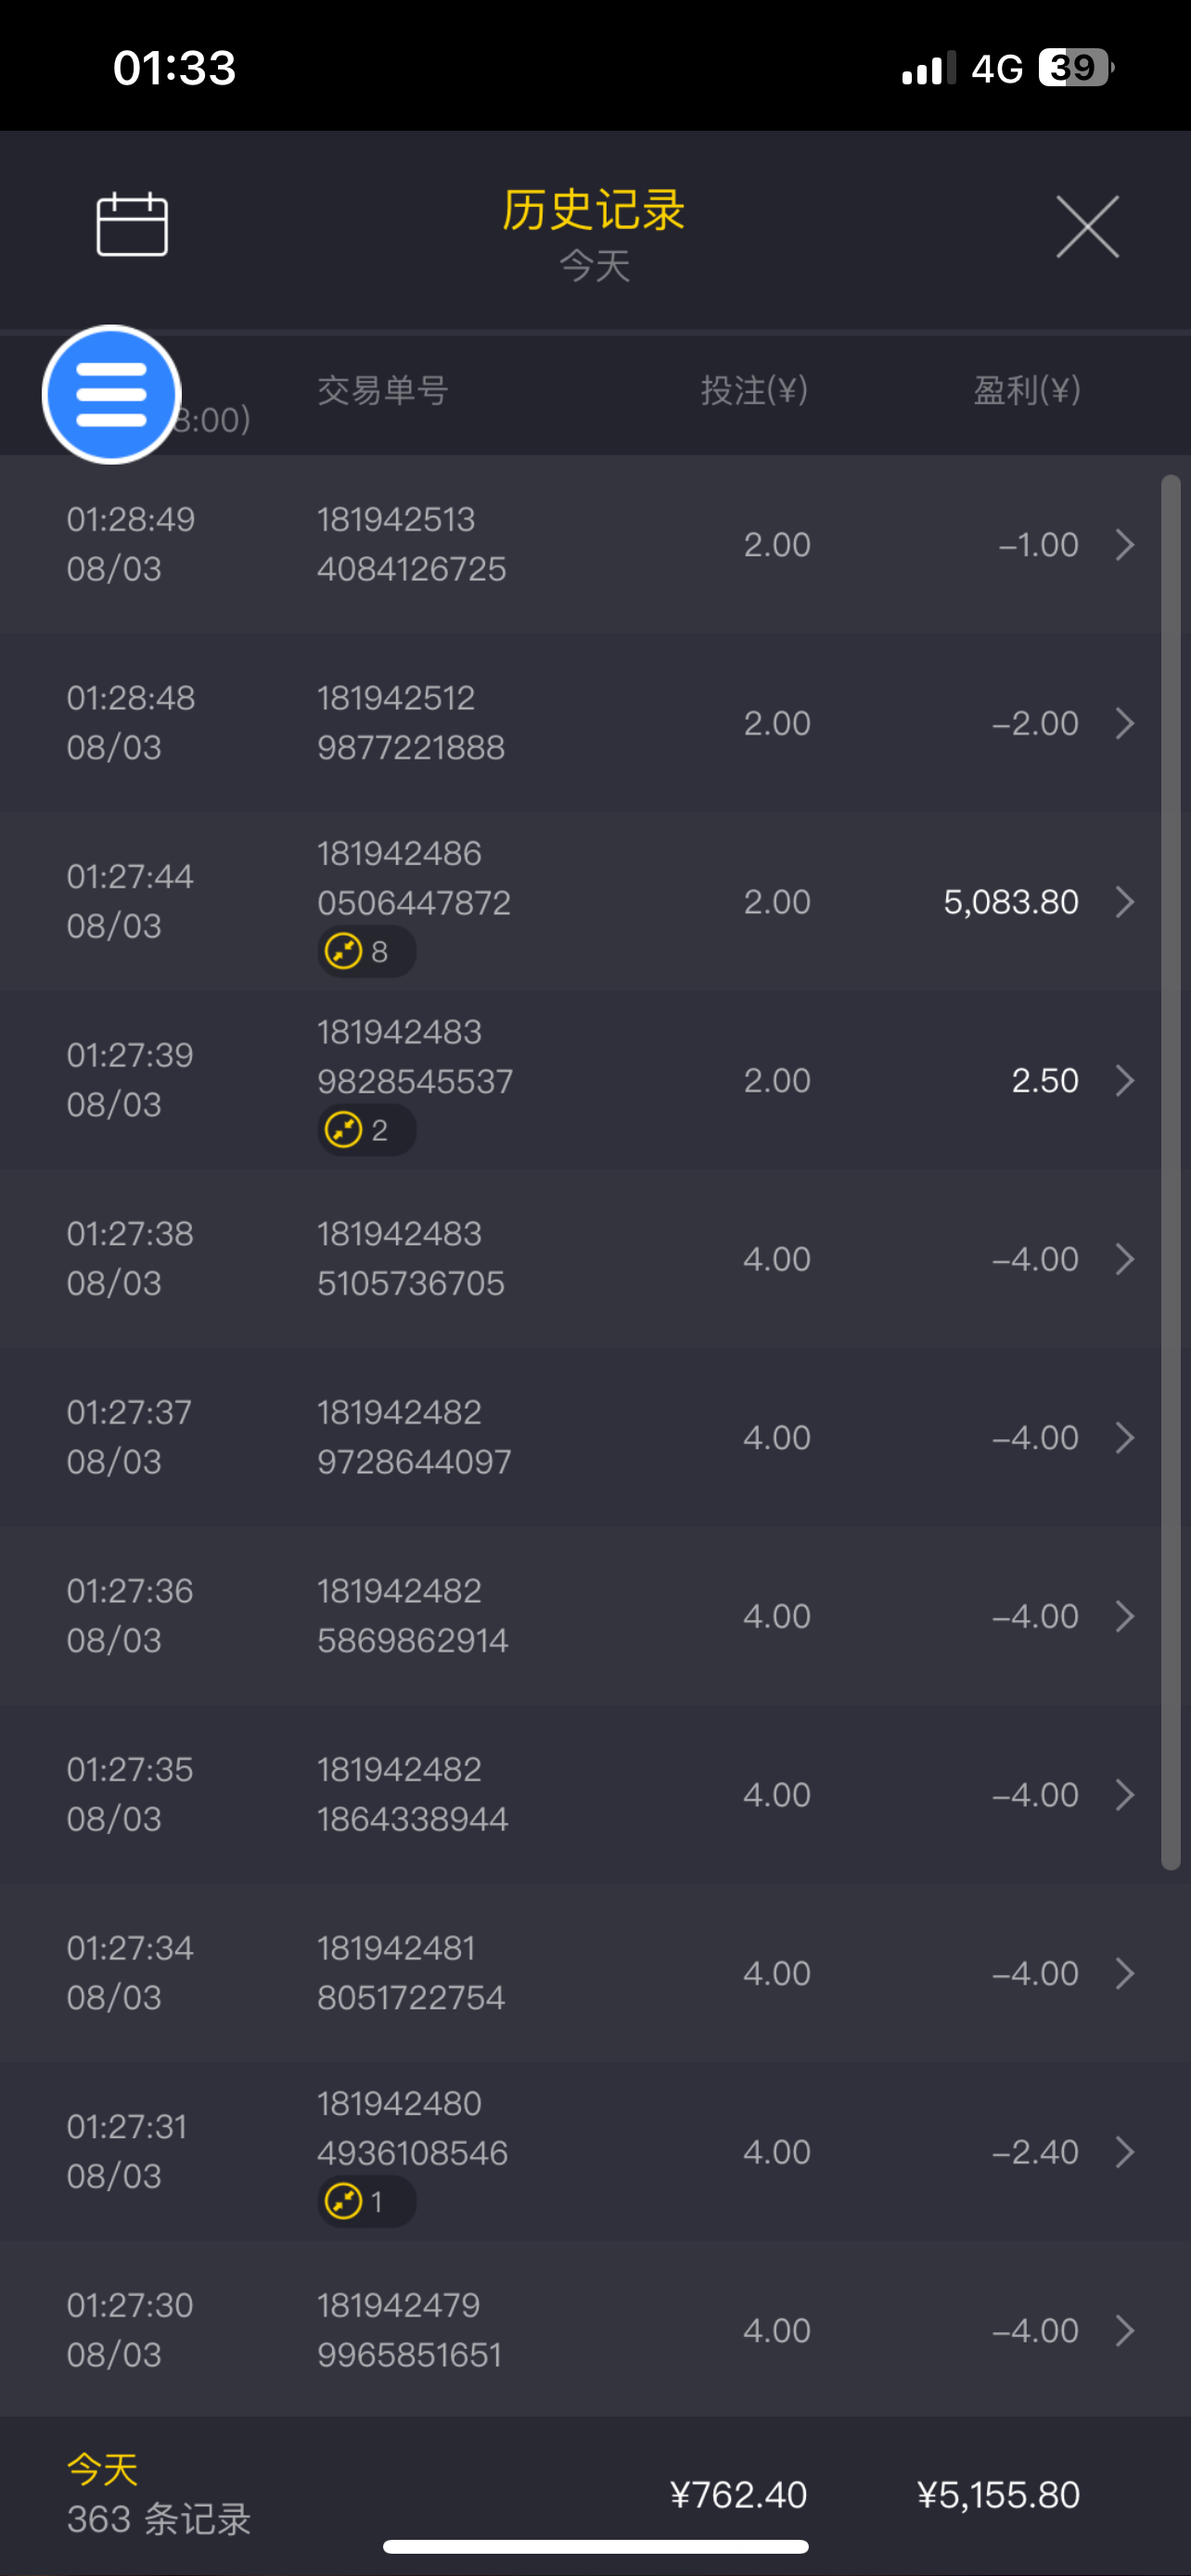
Task: Expand the 01:28:49 record details
Action: coord(1124,545)
